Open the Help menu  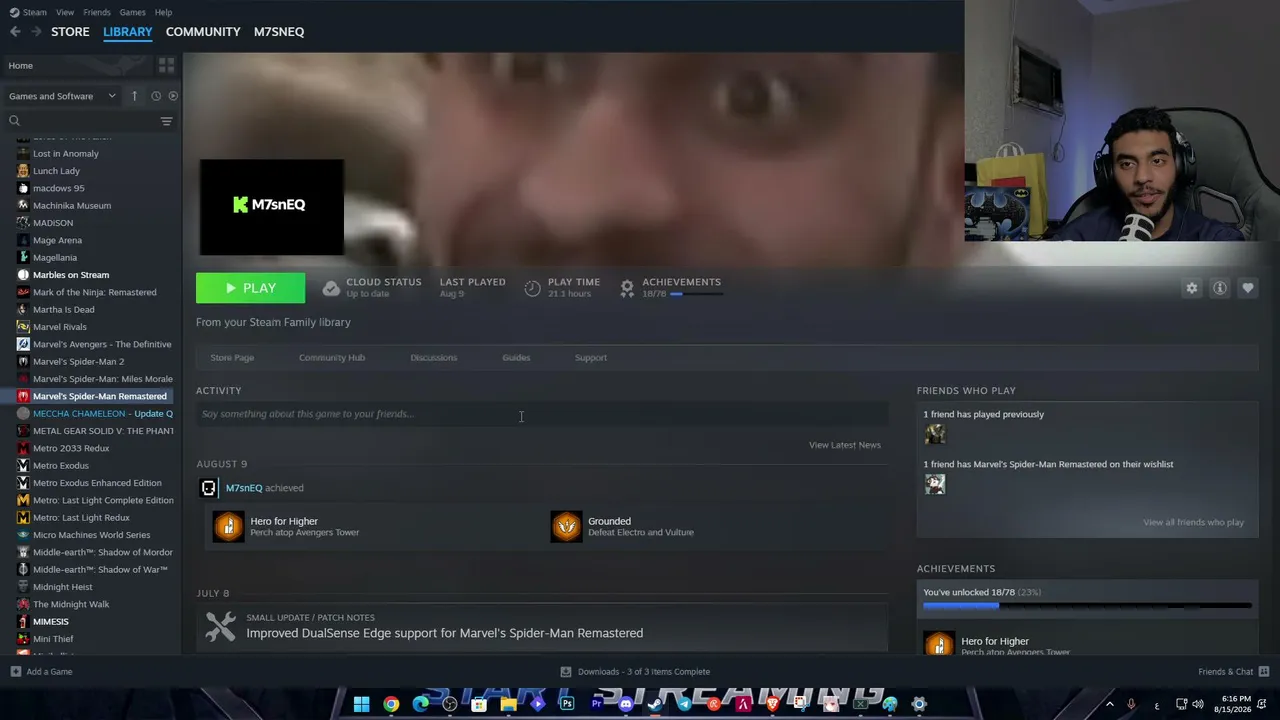163,12
